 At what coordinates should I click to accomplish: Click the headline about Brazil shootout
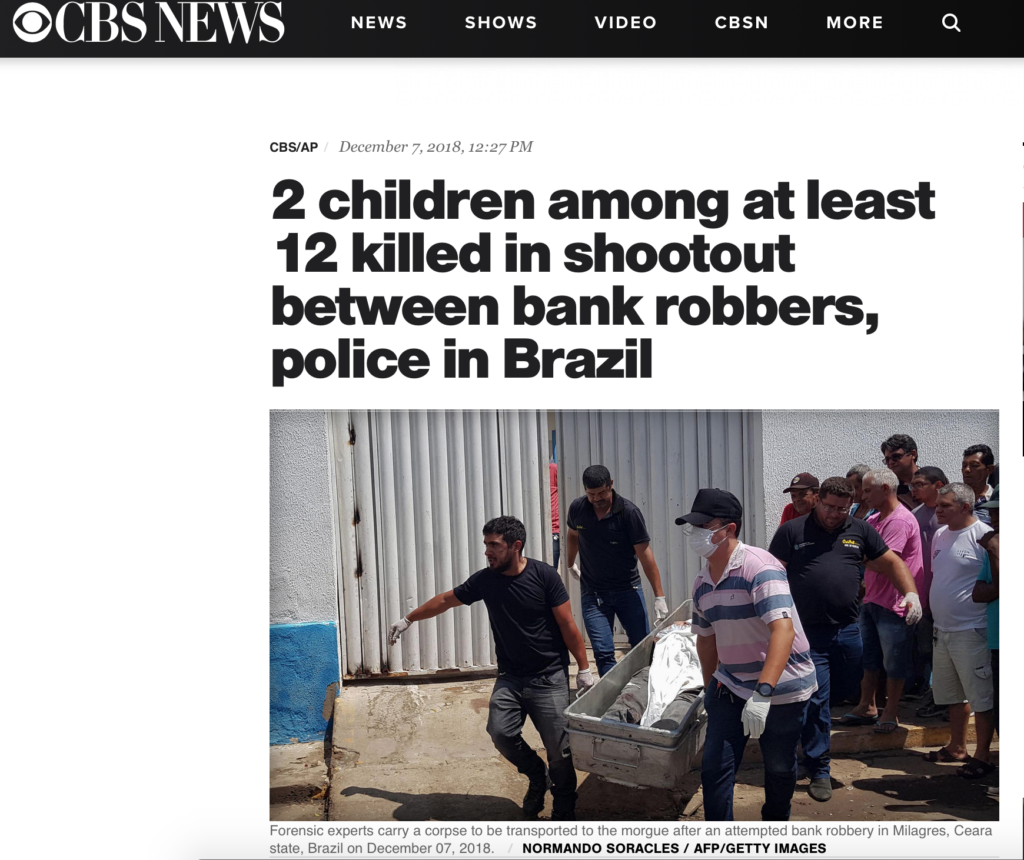(603, 279)
